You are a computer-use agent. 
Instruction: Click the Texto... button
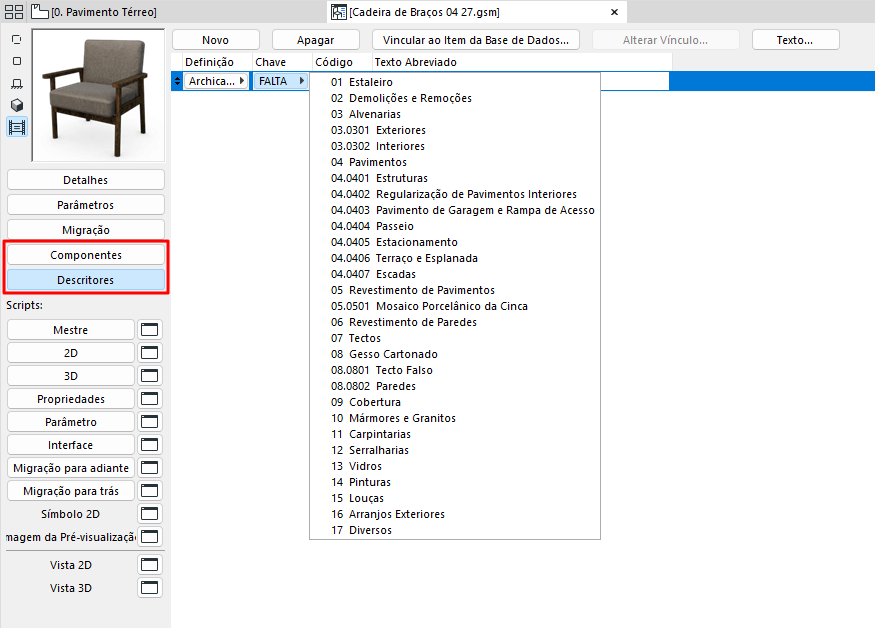click(x=795, y=40)
